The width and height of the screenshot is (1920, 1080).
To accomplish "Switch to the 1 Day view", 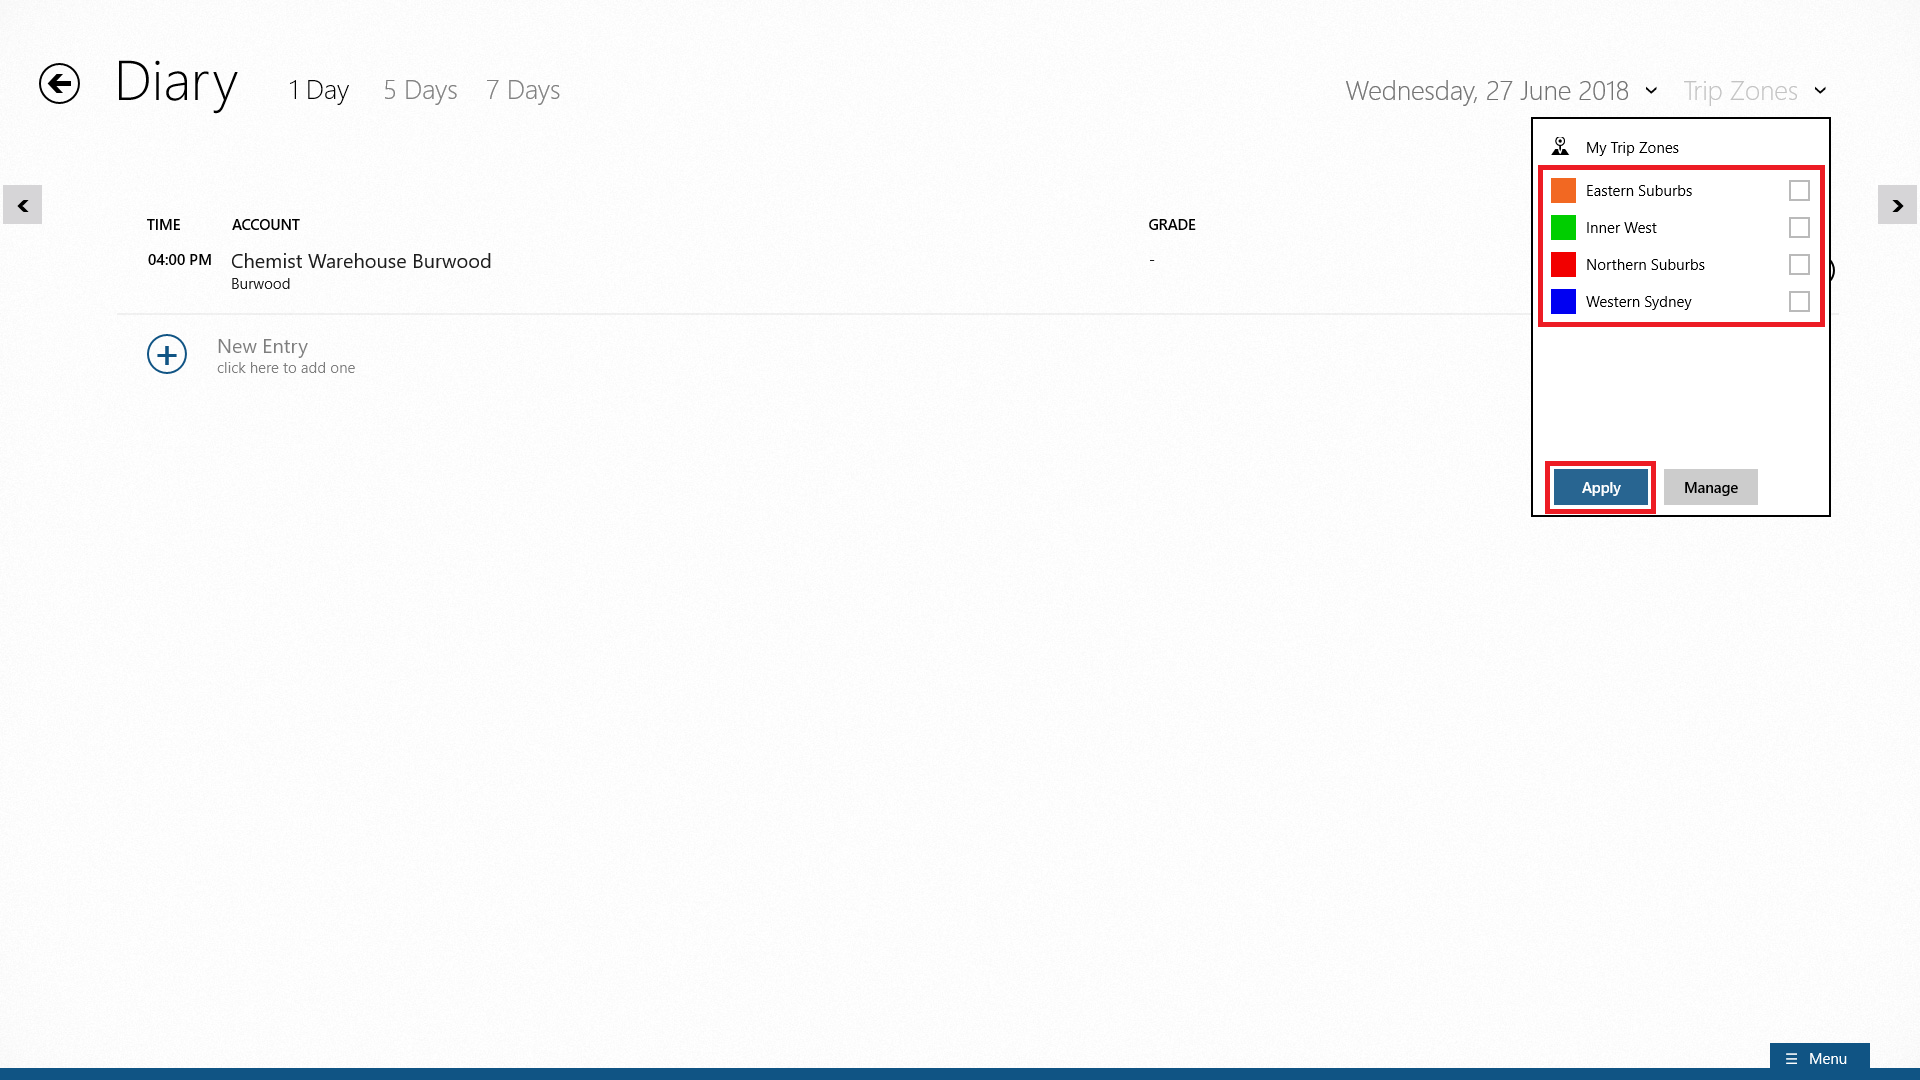I will (318, 91).
